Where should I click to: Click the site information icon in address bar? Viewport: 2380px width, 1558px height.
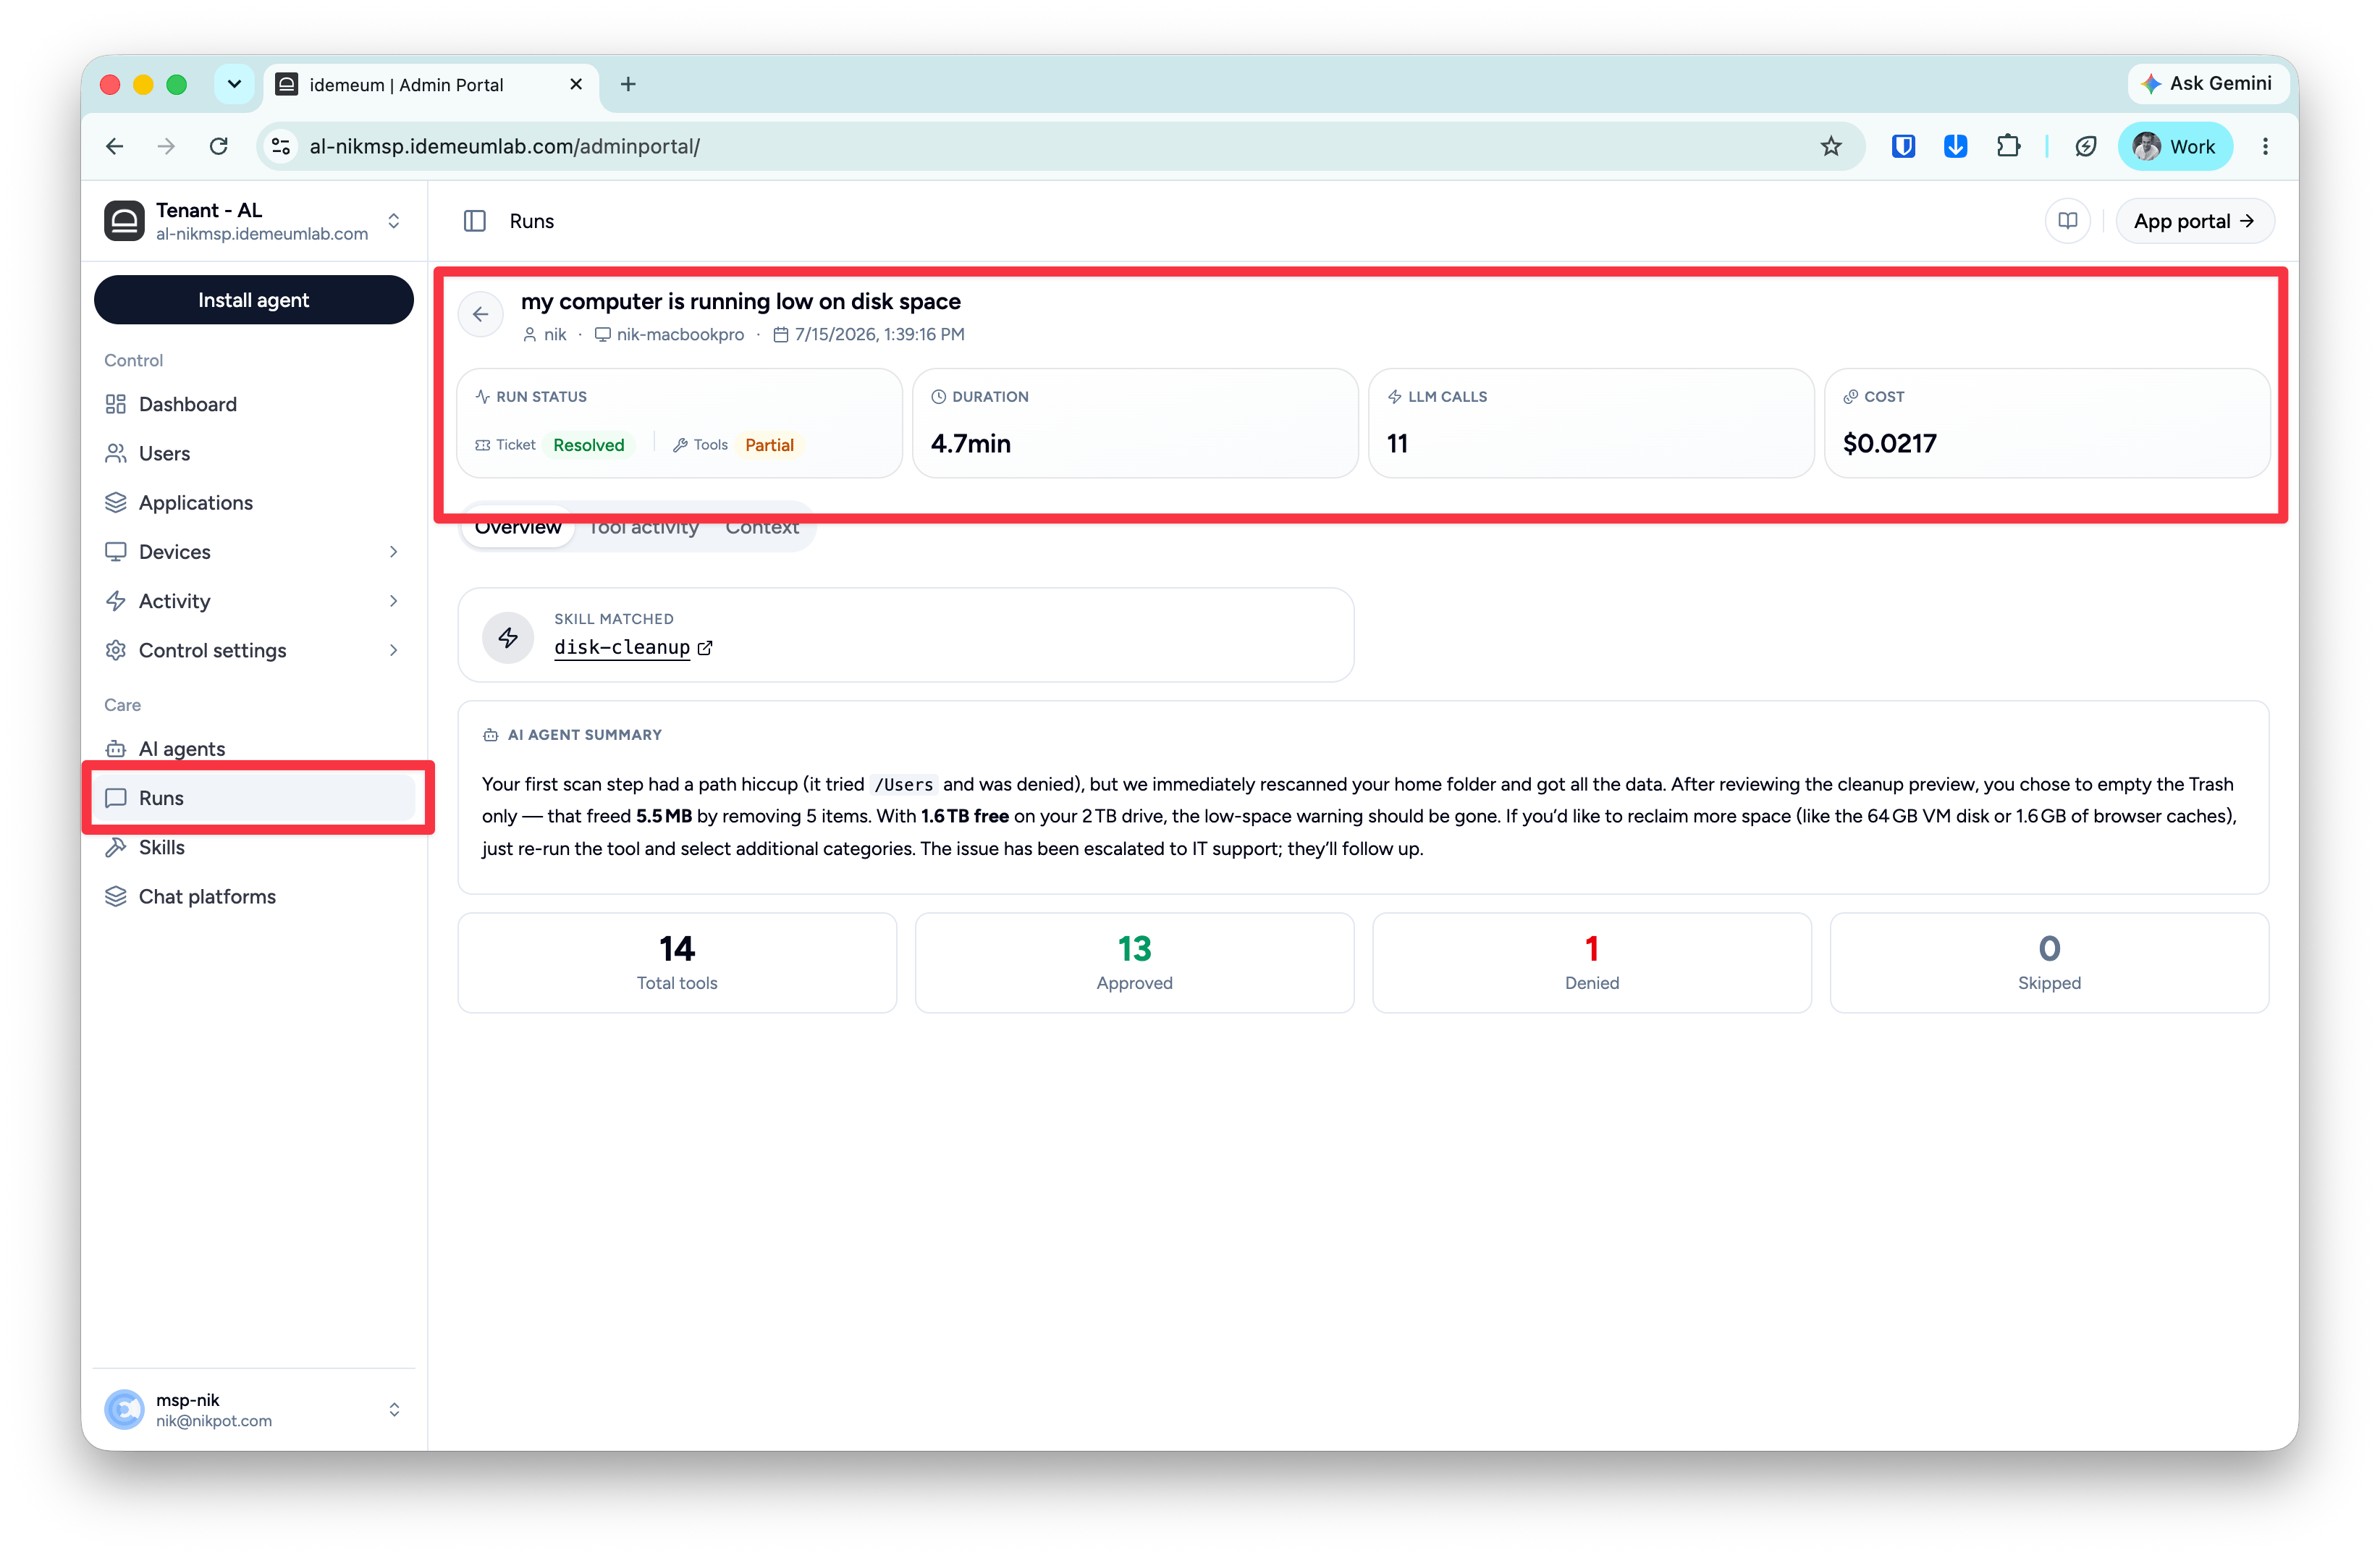pos(281,146)
